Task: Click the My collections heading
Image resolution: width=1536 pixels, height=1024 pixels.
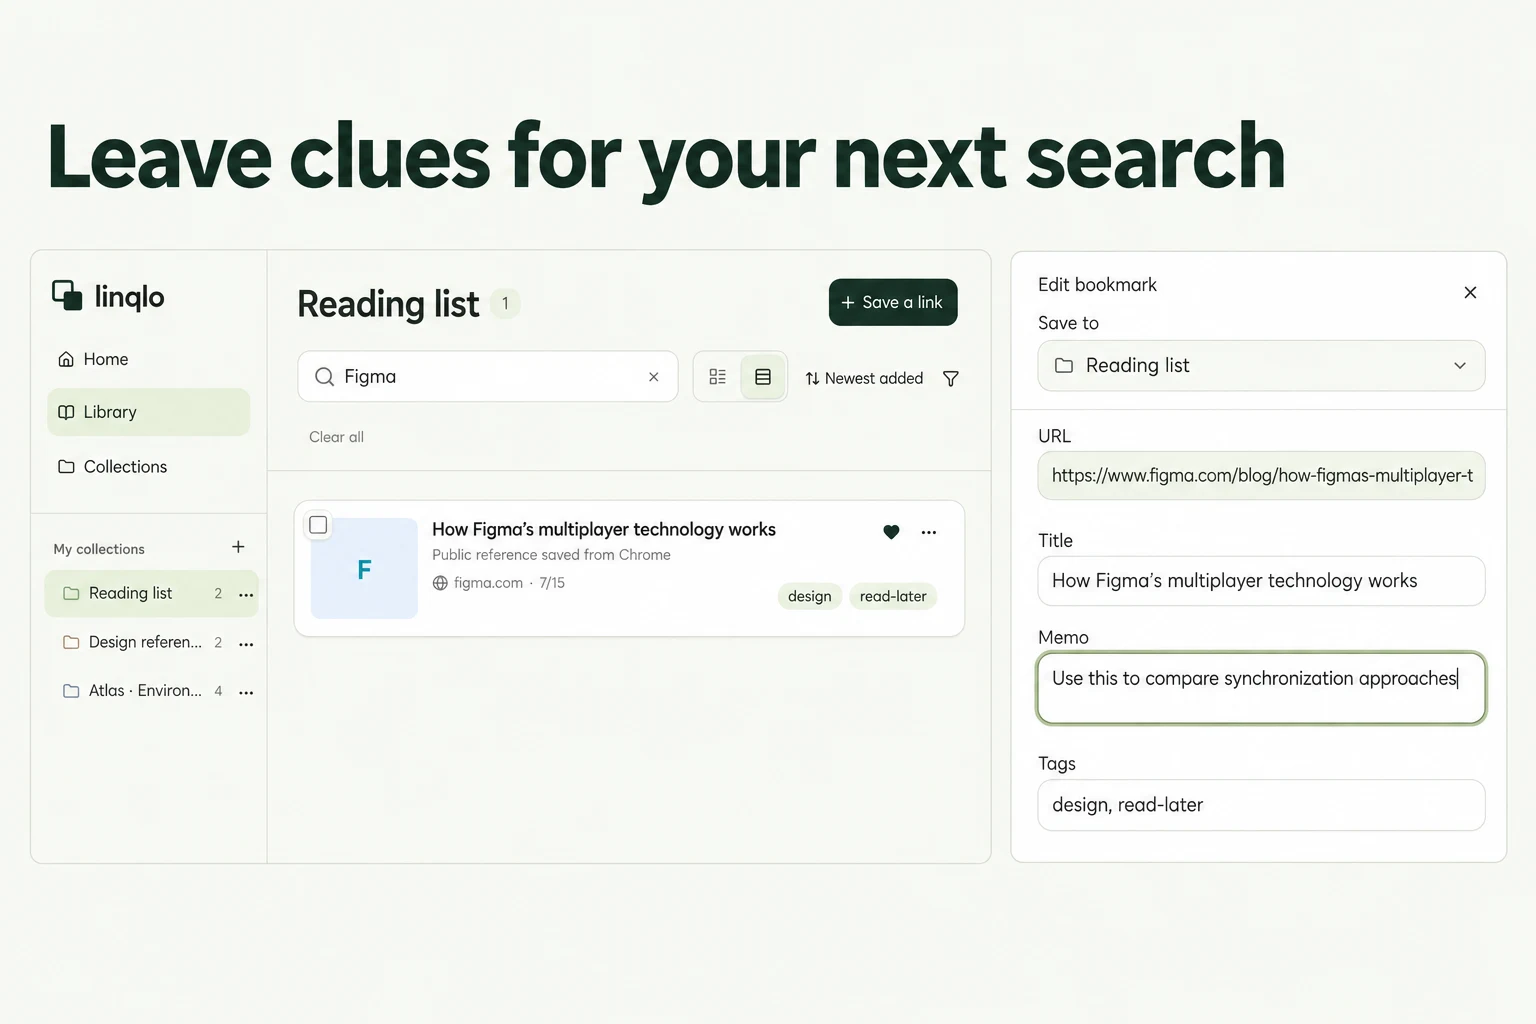Action: (x=99, y=549)
